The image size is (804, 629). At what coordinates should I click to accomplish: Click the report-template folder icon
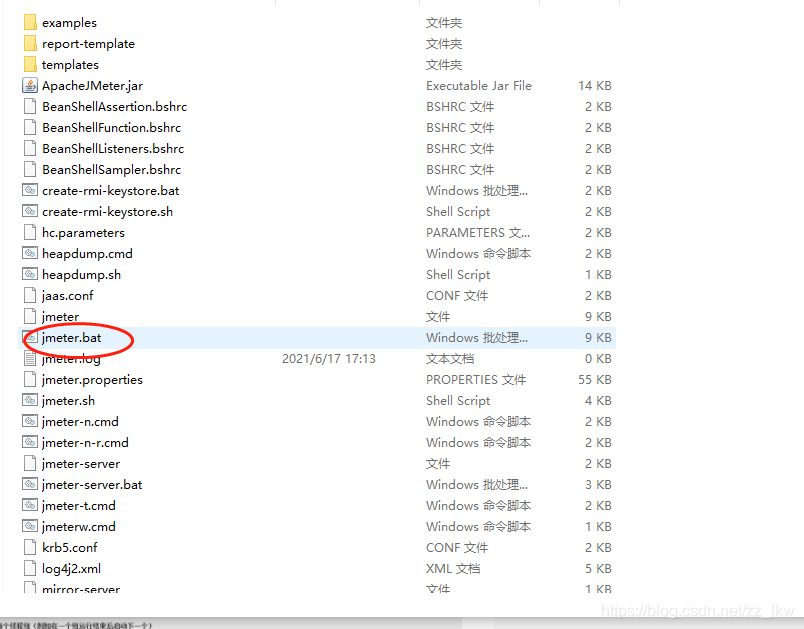click(x=30, y=44)
